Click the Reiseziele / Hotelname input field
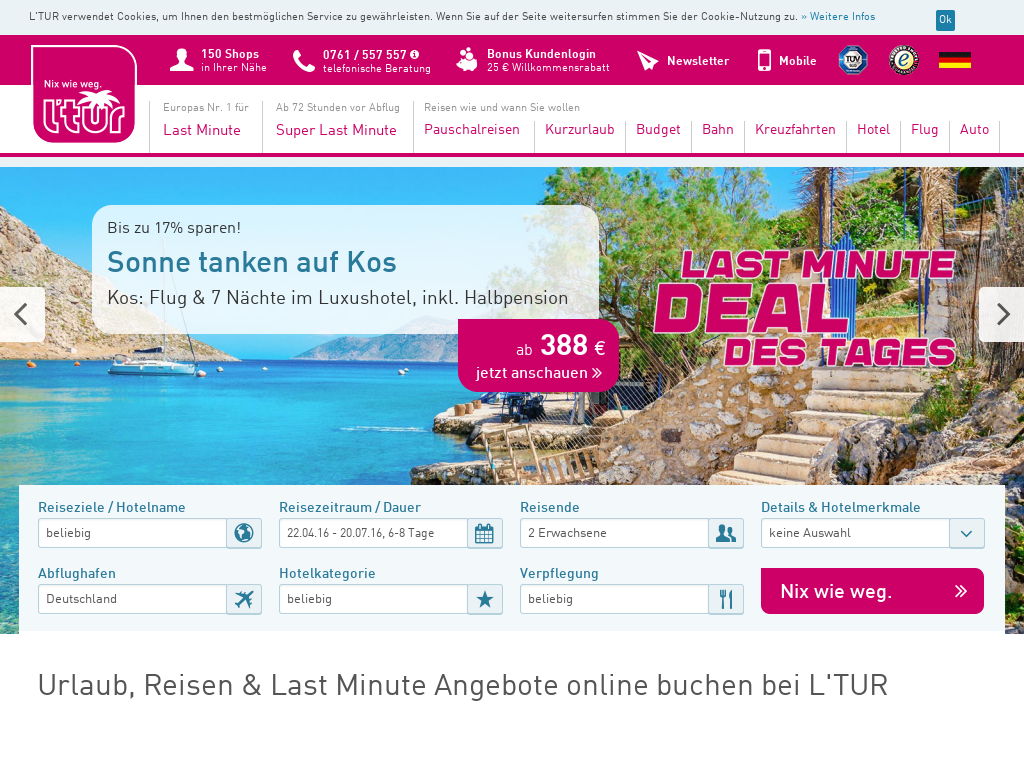This screenshot has height=768, width=1024. pos(133,533)
